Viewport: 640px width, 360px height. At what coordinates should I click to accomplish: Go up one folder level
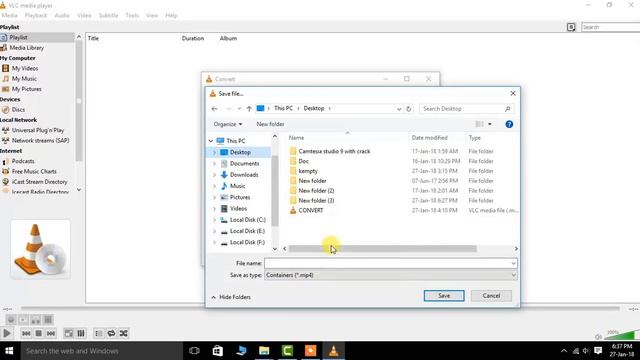tap(249, 109)
